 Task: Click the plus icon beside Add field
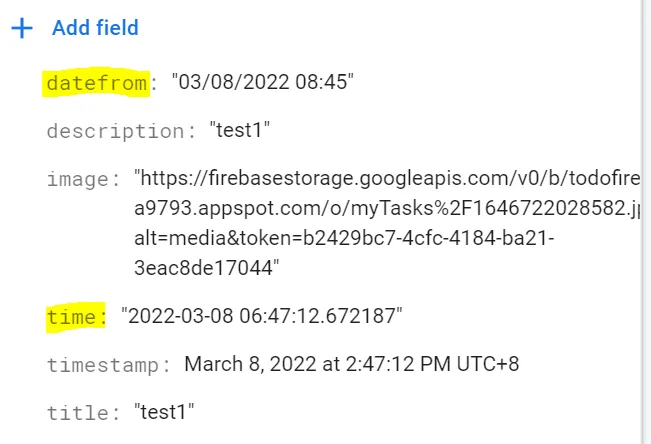click(22, 28)
